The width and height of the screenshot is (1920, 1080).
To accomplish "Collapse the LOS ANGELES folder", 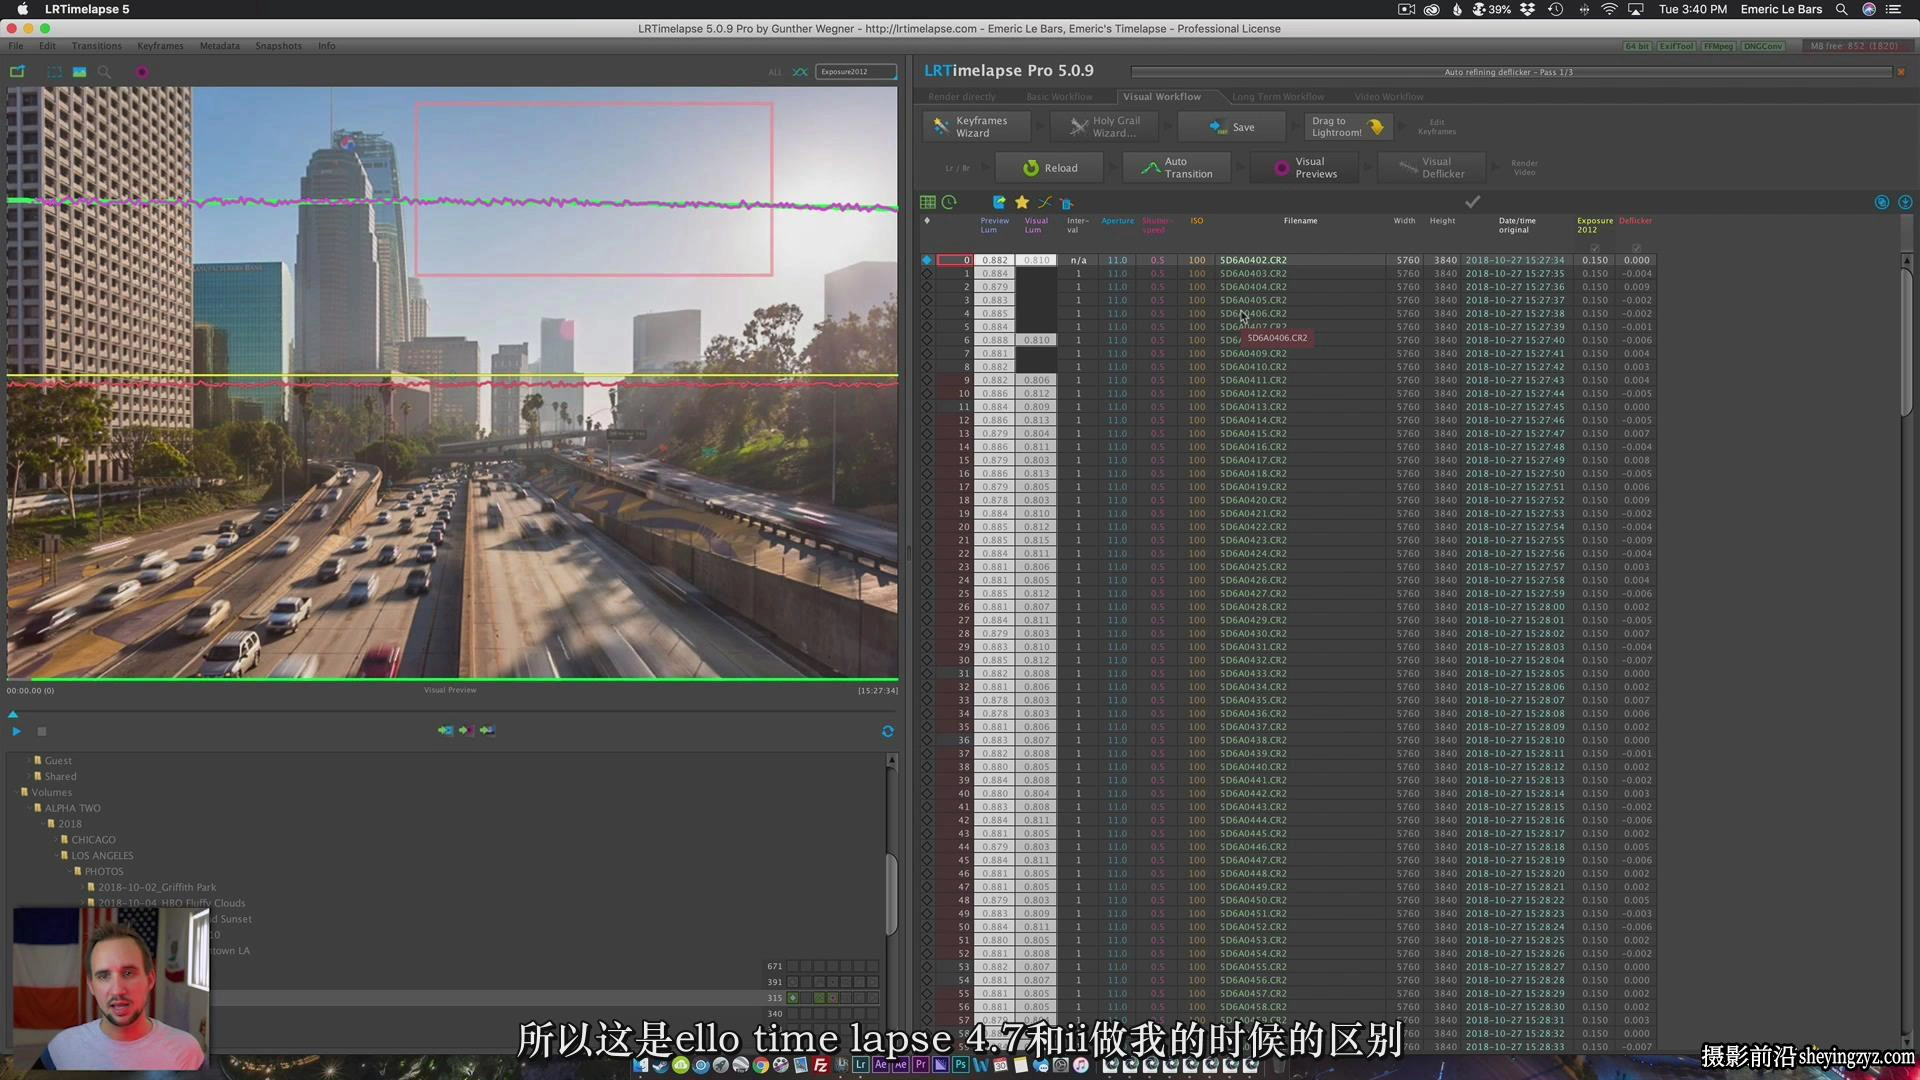I will [56, 857].
